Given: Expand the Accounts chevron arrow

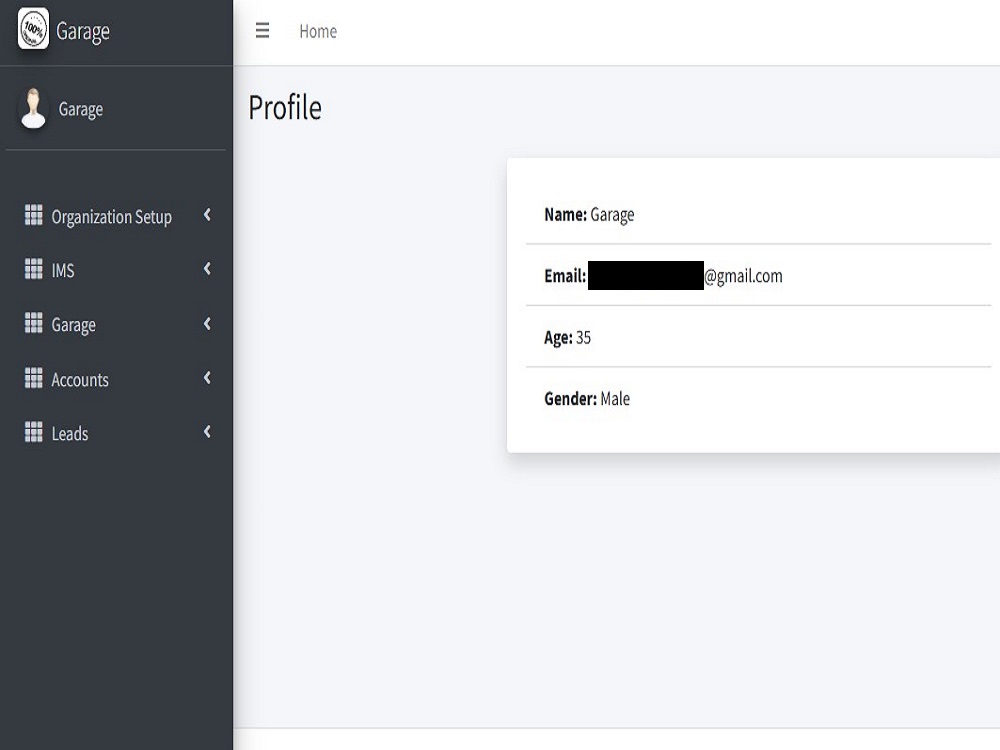Looking at the screenshot, I should (x=207, y=378).
